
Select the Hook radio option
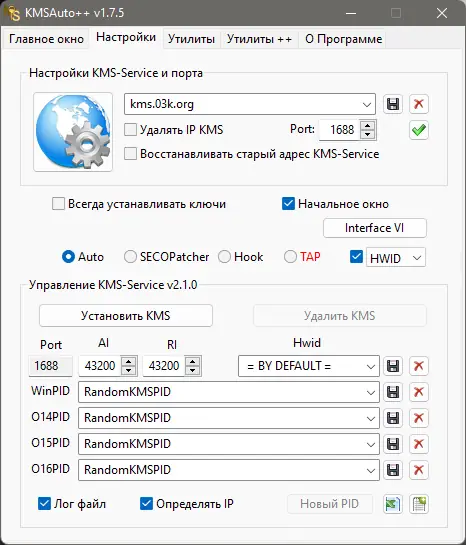coord(224,257)
